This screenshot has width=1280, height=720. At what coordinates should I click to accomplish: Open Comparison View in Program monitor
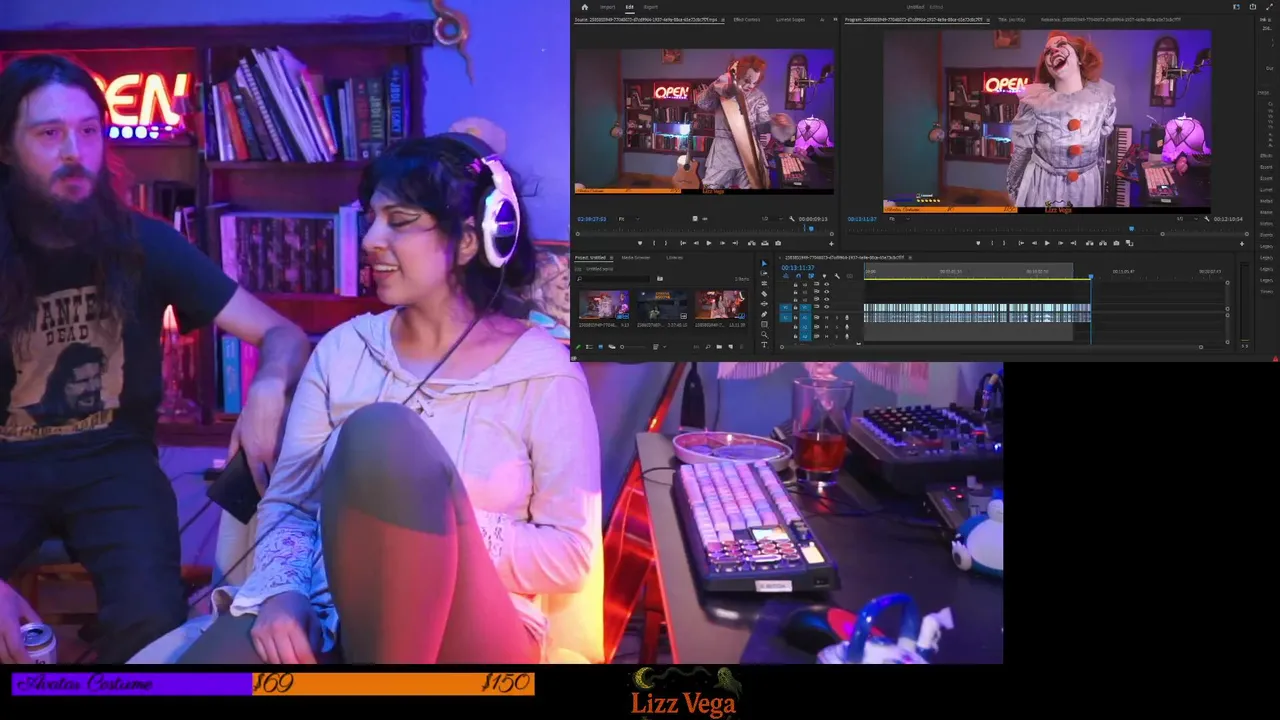[1129, 243]
